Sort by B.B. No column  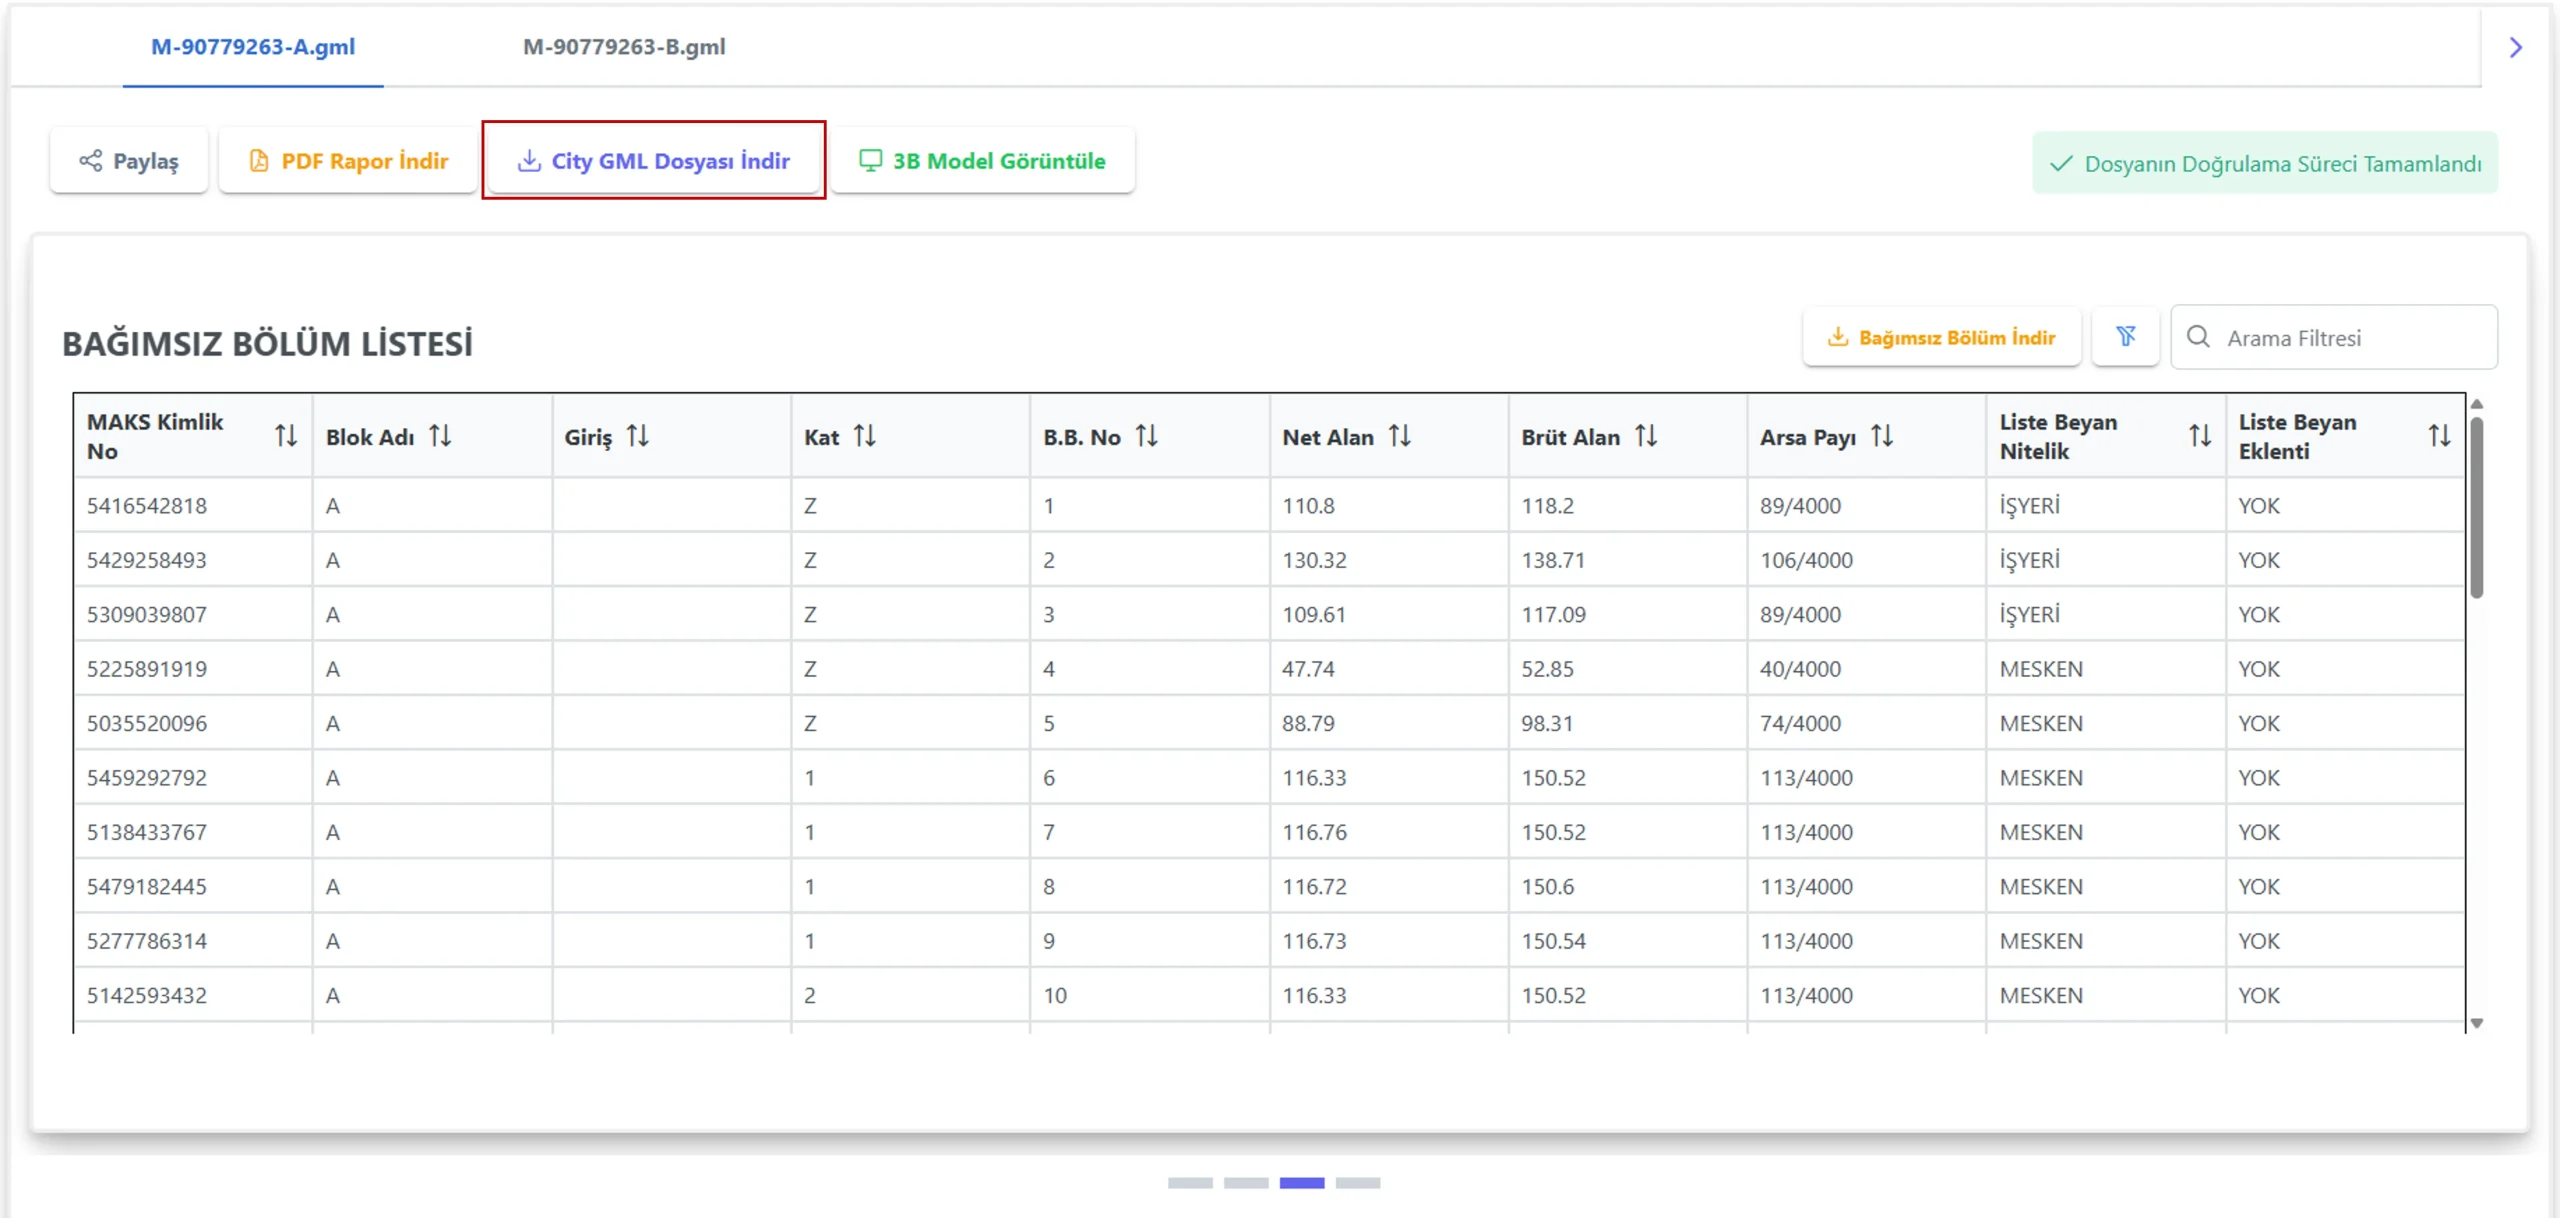[1147, 436]
